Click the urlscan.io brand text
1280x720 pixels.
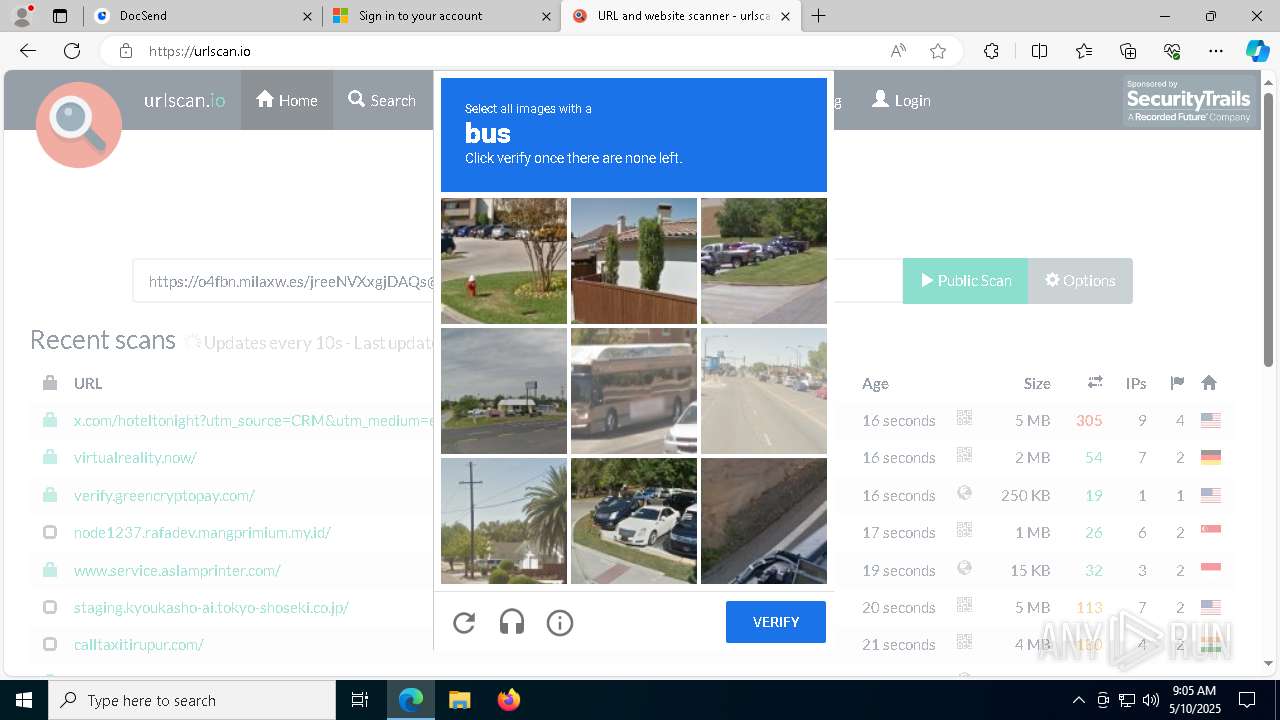pyautogui.click(x=184, y=100)
